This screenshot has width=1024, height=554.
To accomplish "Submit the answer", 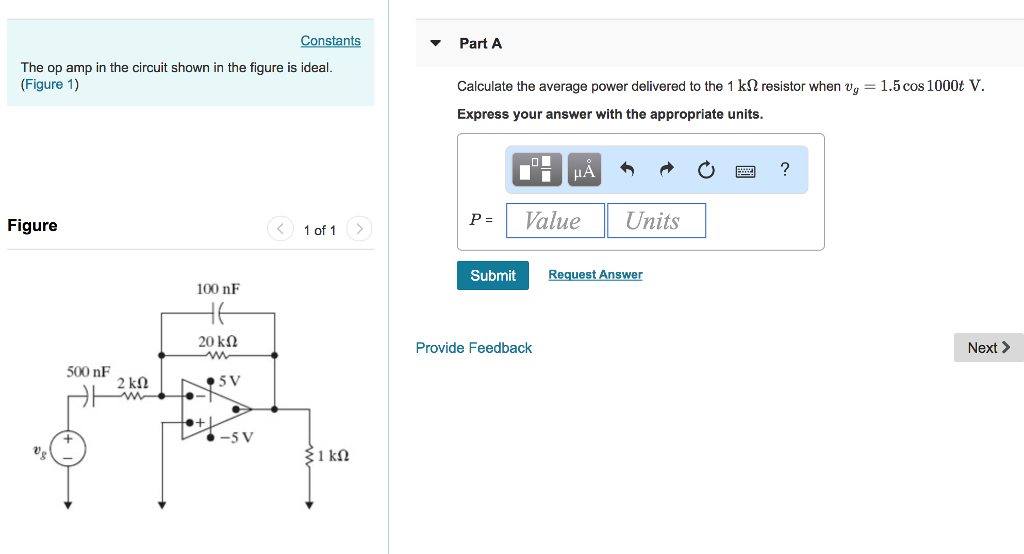I will point(493,276).
